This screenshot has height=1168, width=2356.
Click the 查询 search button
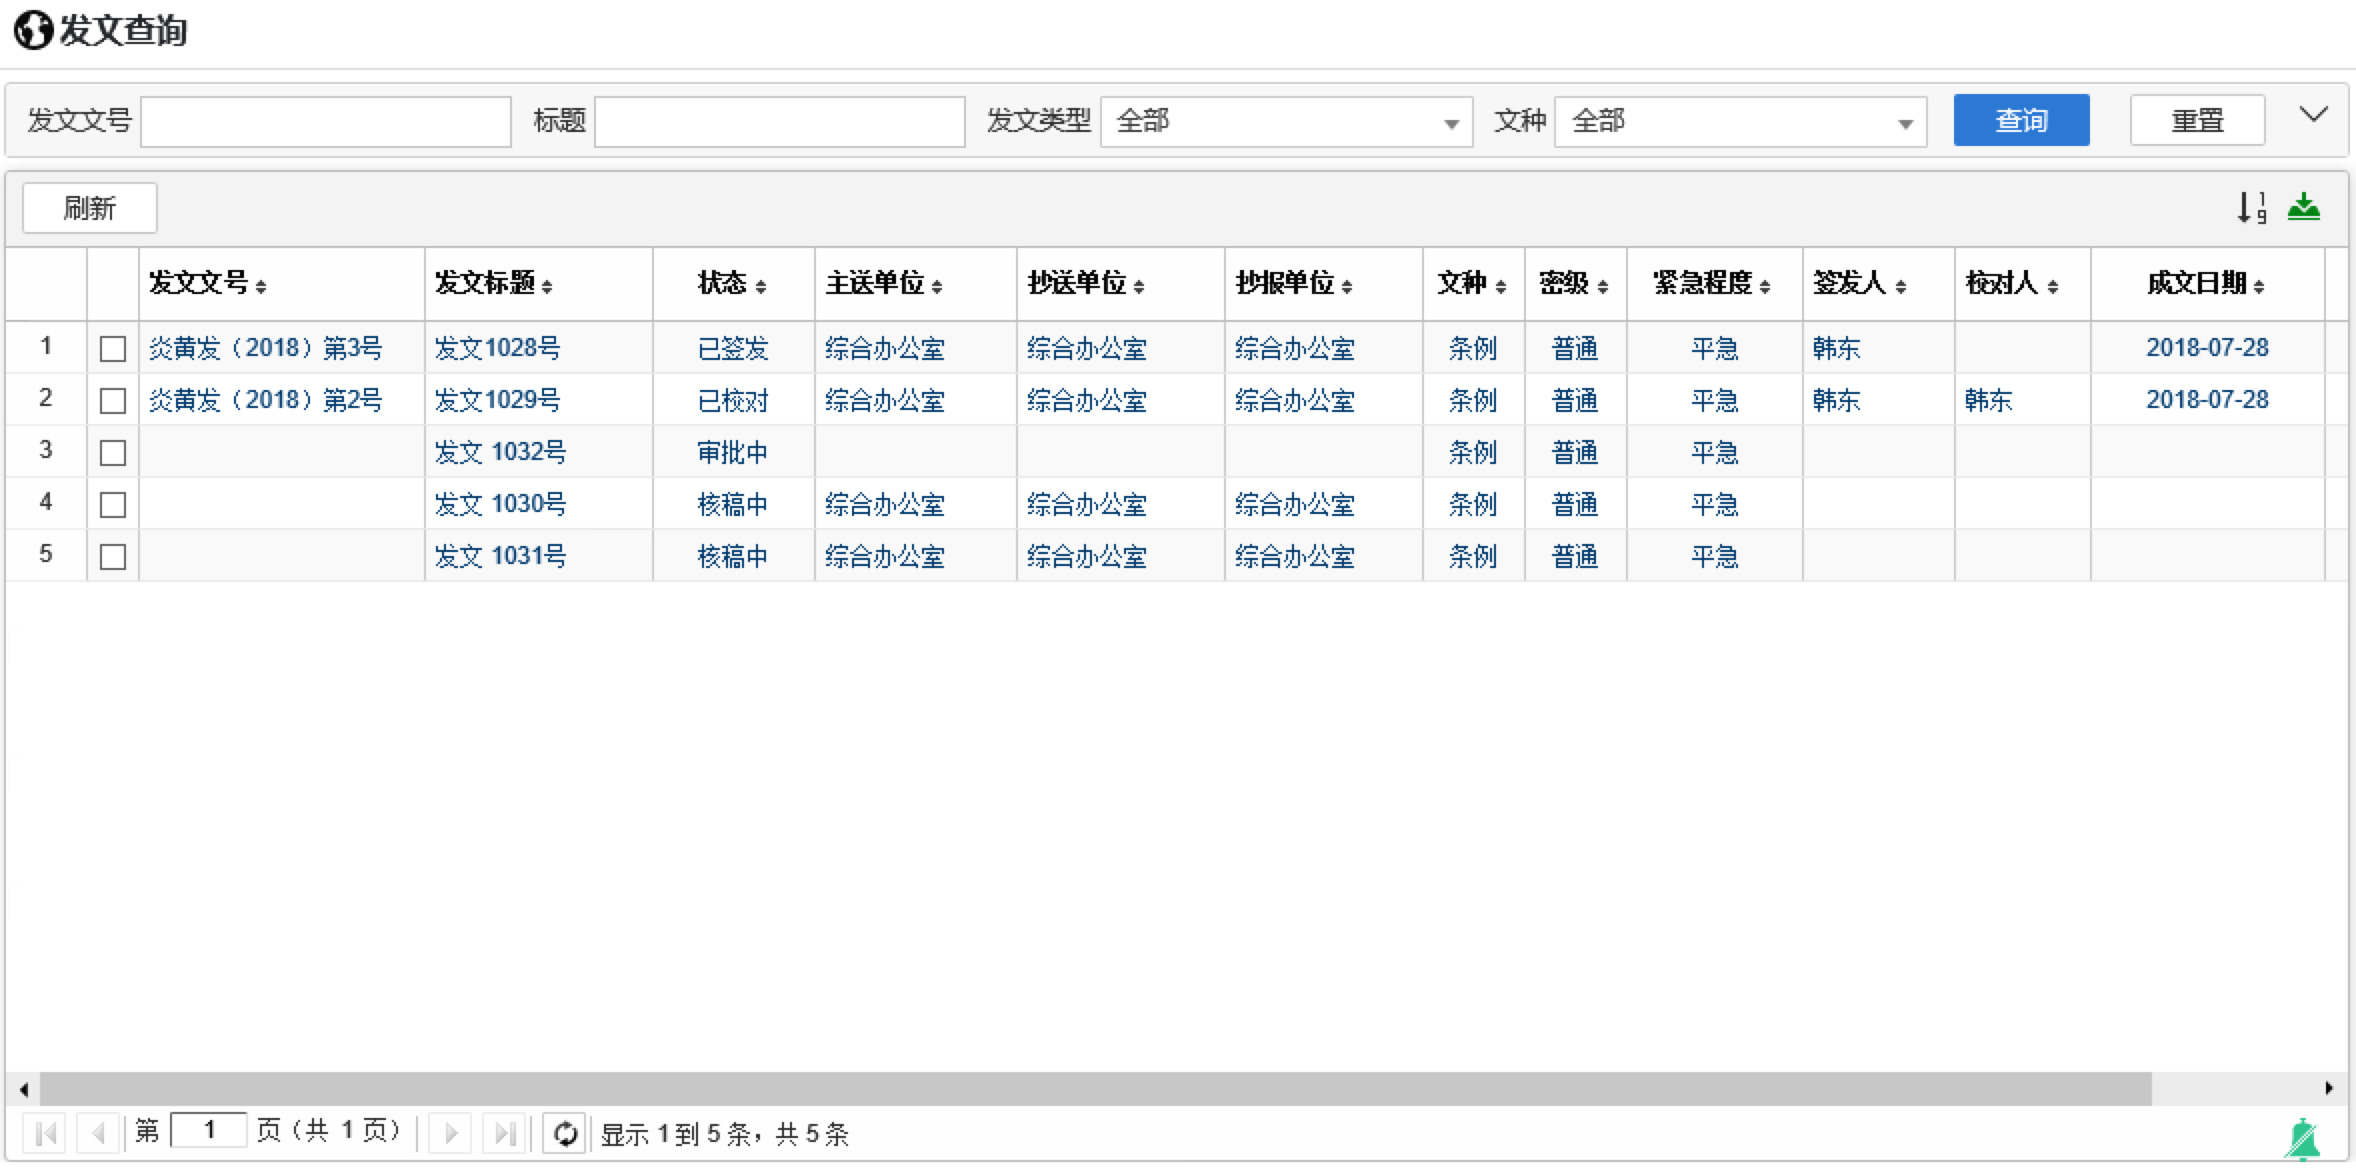(x=2021, y=120)
